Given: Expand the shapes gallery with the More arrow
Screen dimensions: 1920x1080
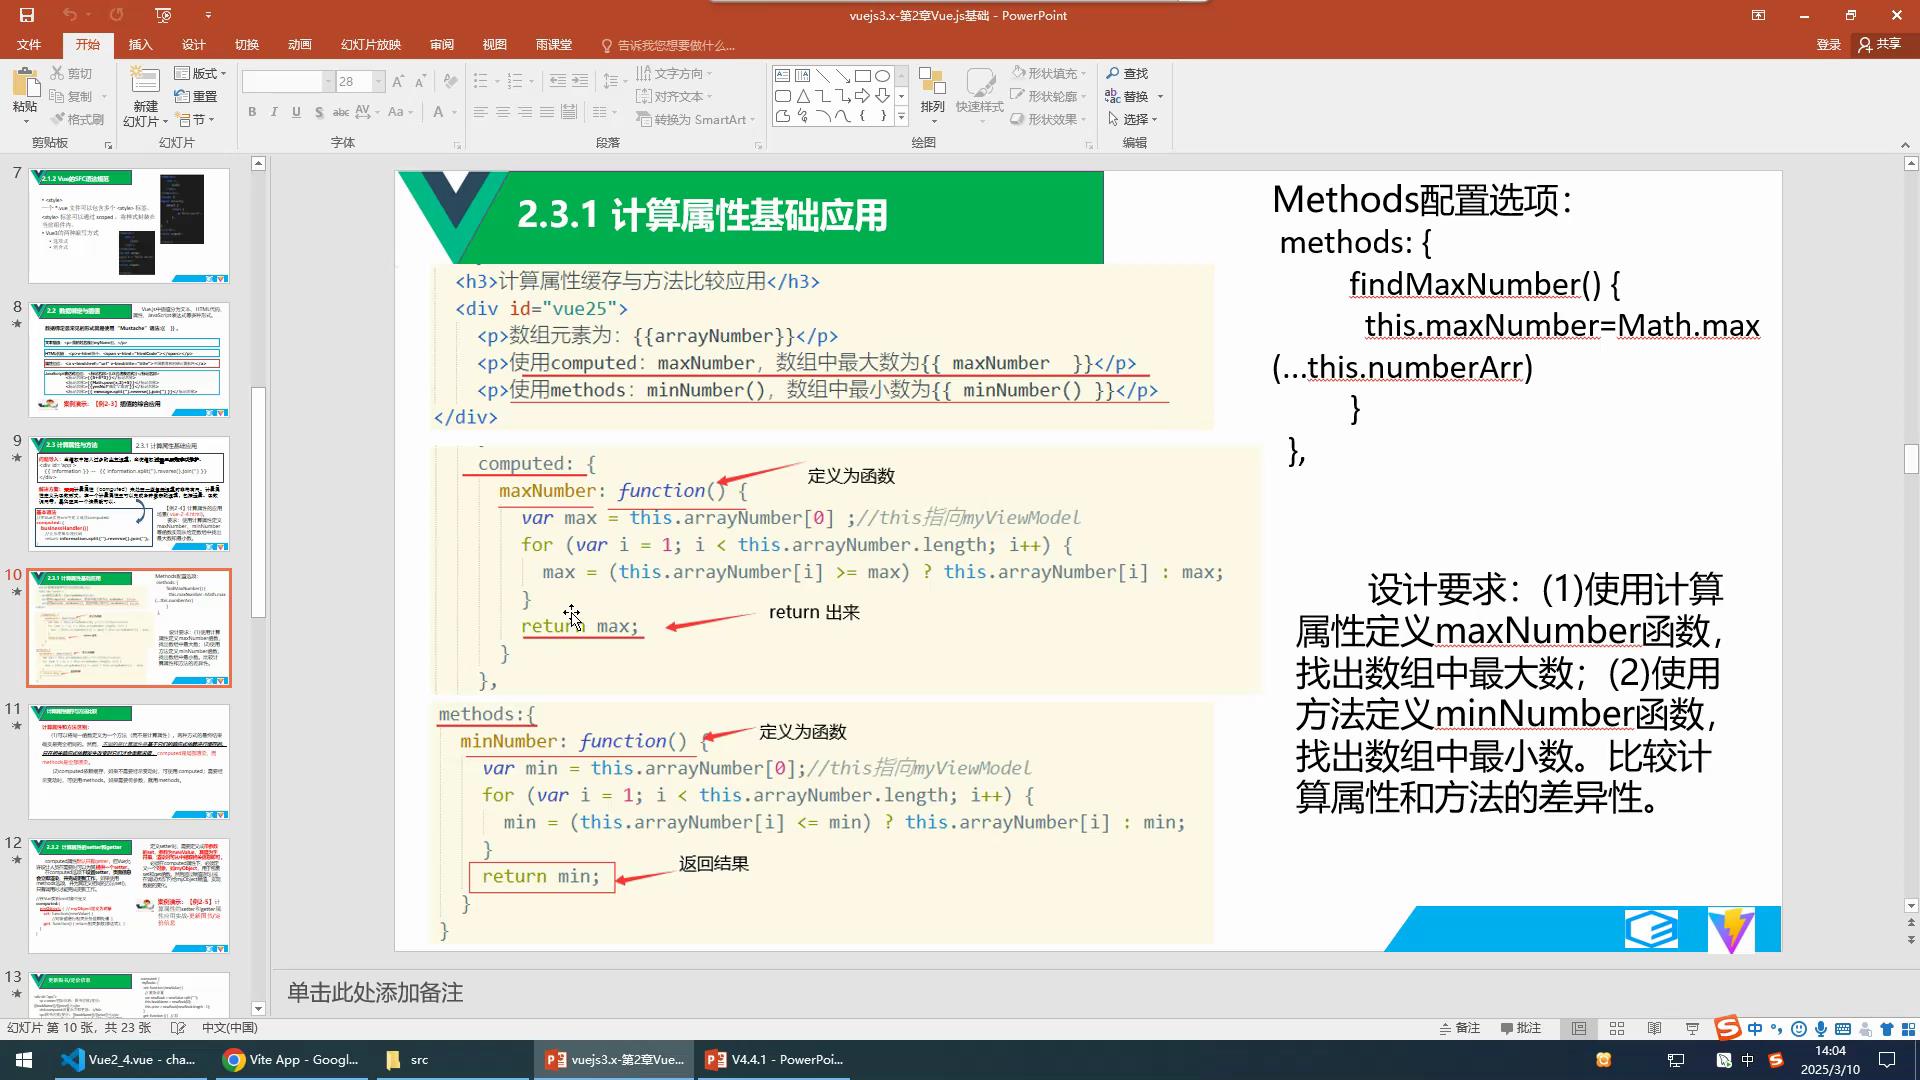Looking at the screenshot, I should point(901,117).
